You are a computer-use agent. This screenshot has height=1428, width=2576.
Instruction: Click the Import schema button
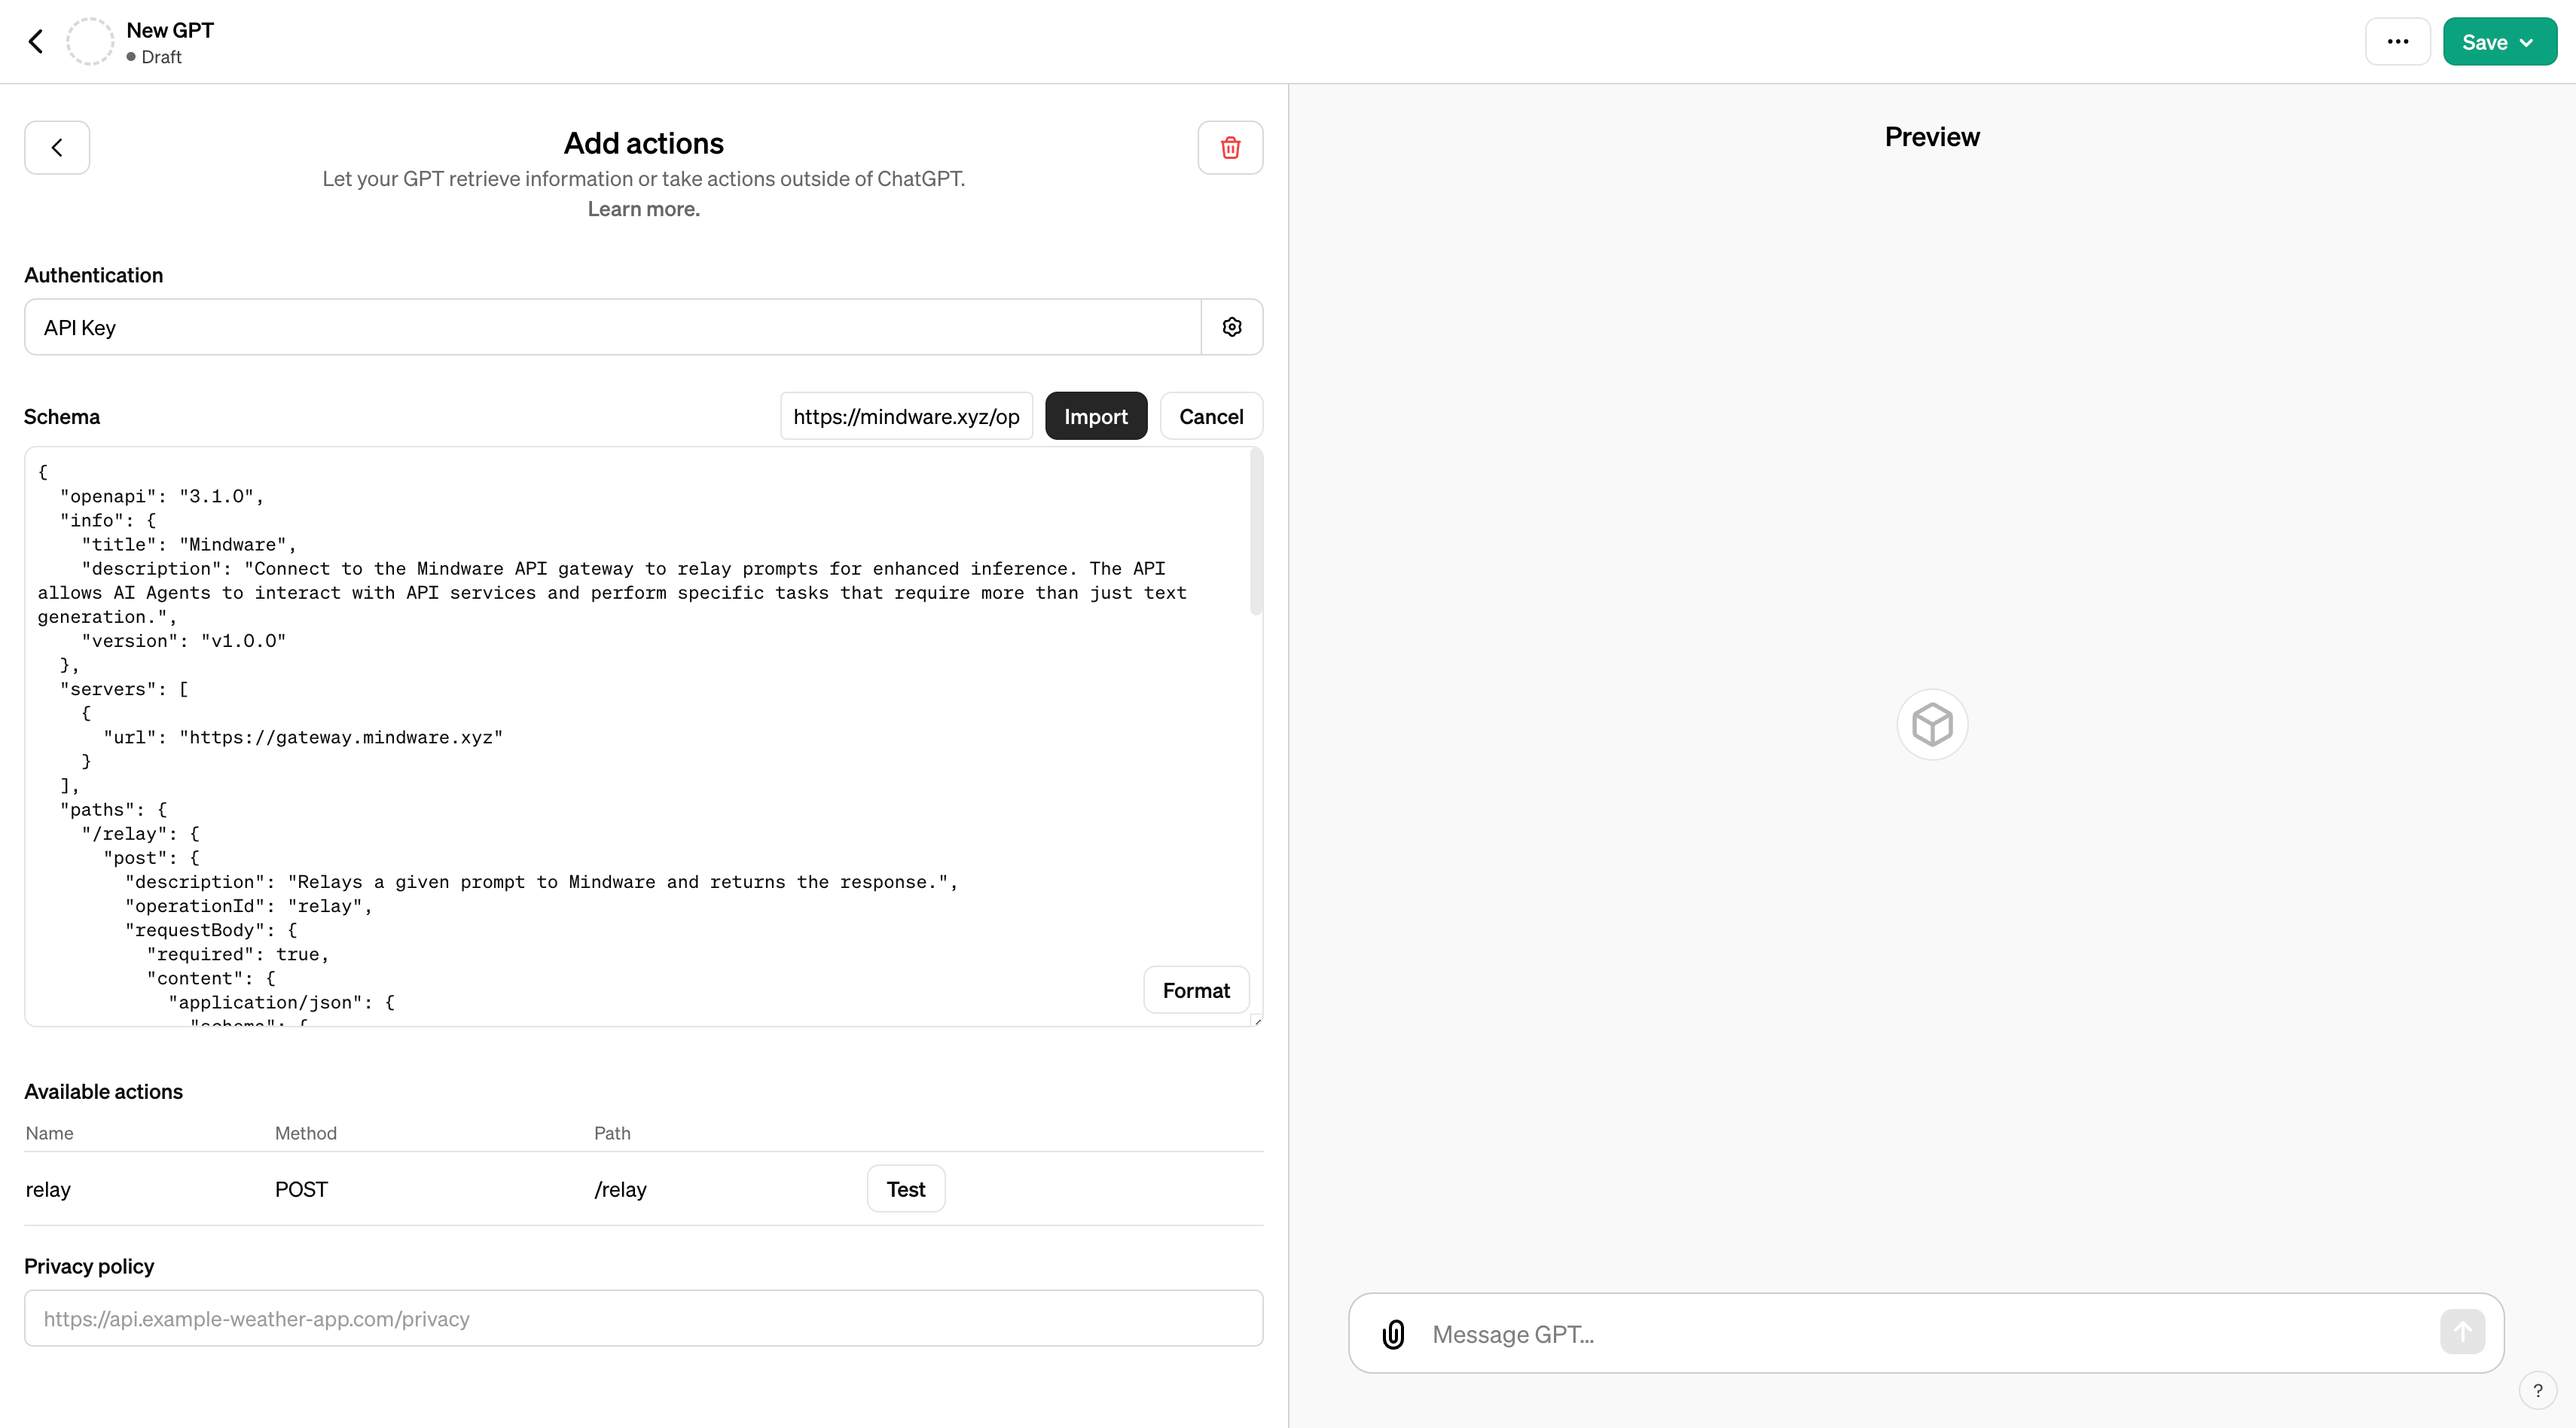(x=1095, y=416)
